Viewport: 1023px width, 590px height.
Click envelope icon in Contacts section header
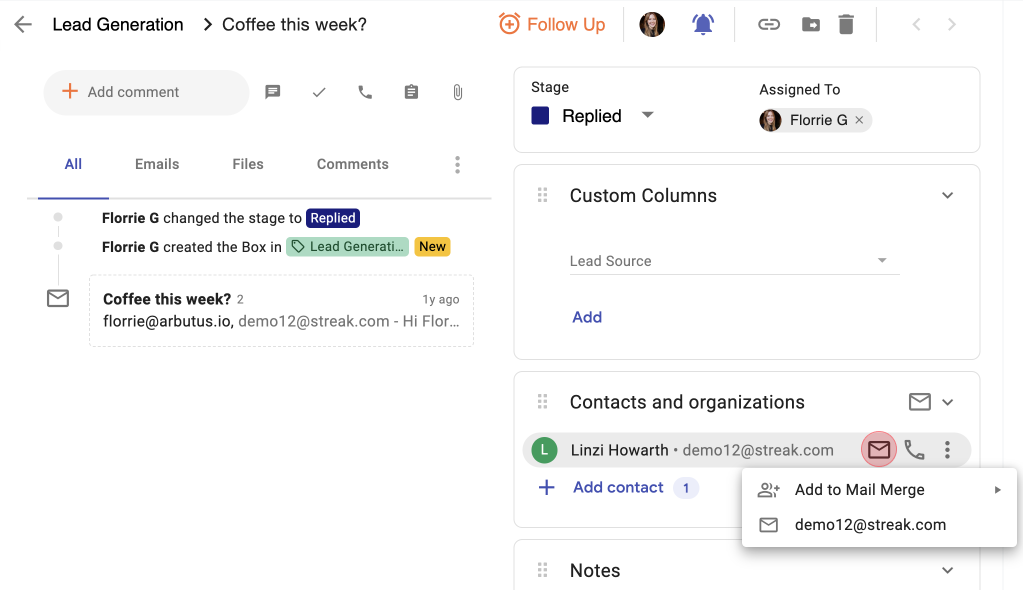[920, 401]
